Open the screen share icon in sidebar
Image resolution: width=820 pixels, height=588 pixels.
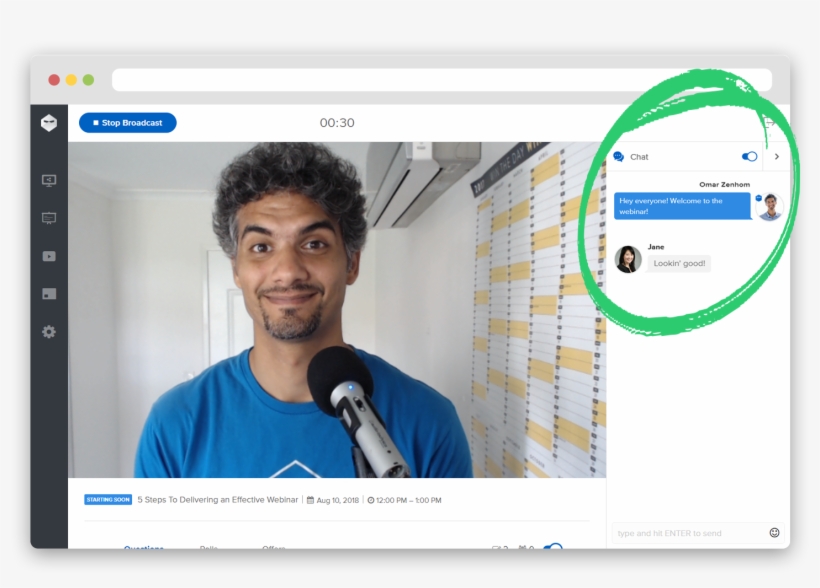[x=49, y=181]
